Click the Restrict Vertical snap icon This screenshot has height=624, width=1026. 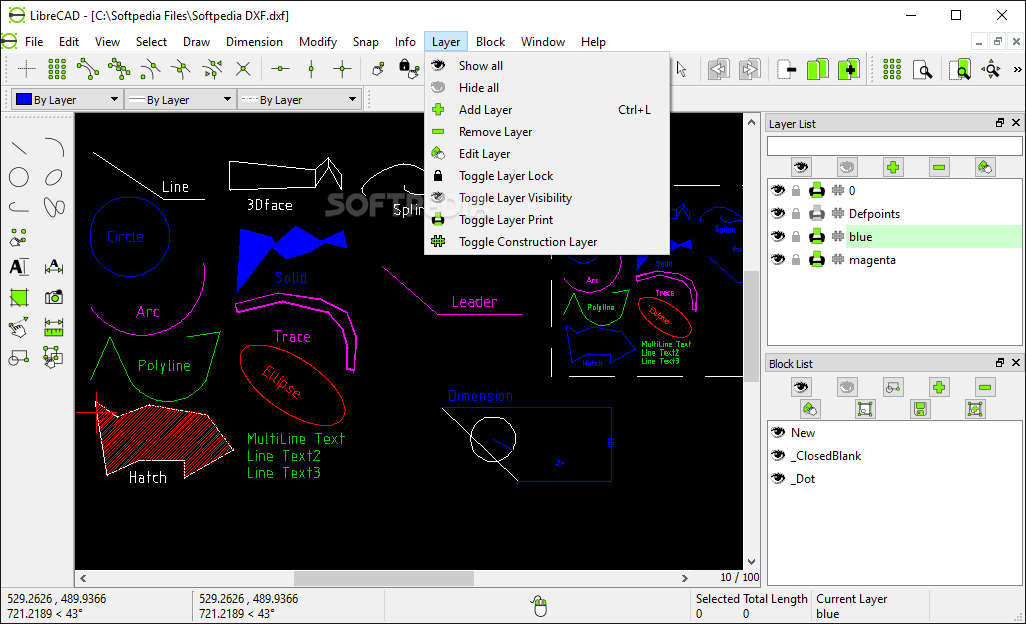click(x=311, y=69)
